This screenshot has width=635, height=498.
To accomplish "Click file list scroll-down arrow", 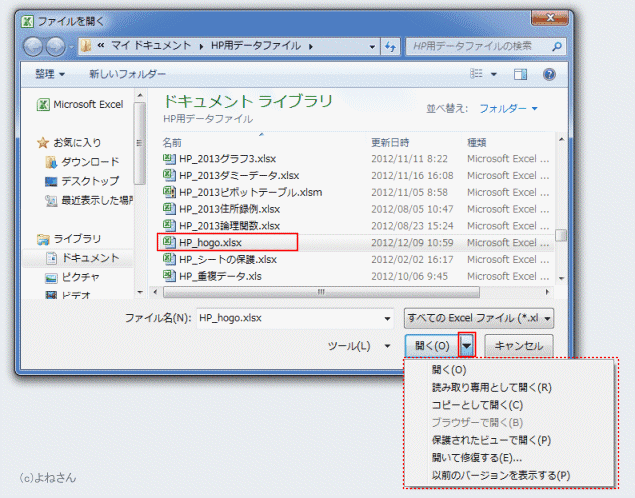I will click(561, 278).
